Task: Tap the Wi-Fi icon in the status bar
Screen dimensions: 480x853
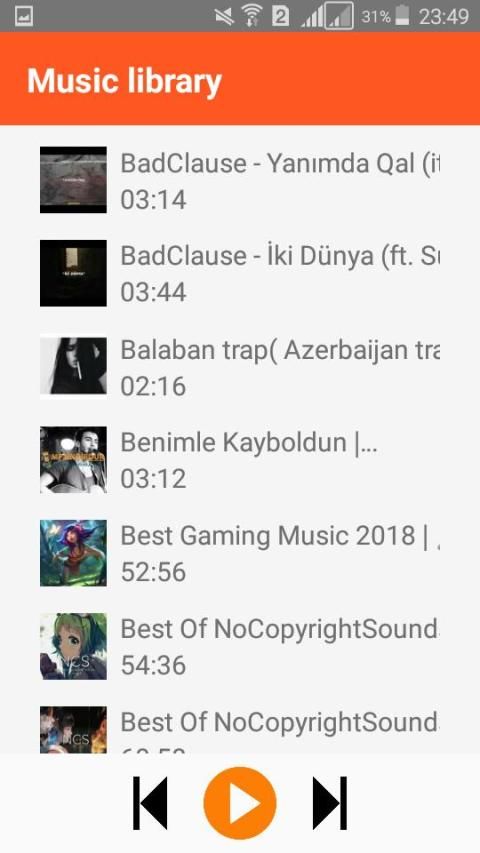Action: [x=251, y=16]
